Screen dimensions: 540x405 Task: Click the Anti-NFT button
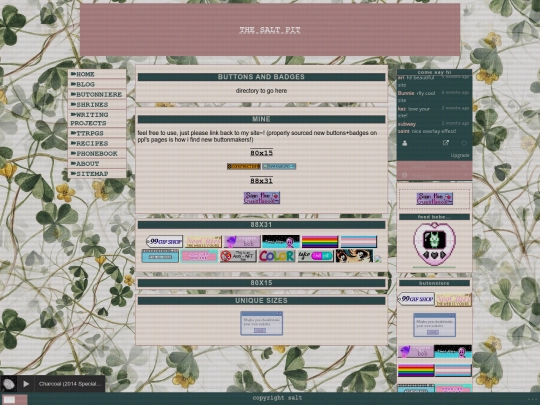238,256
